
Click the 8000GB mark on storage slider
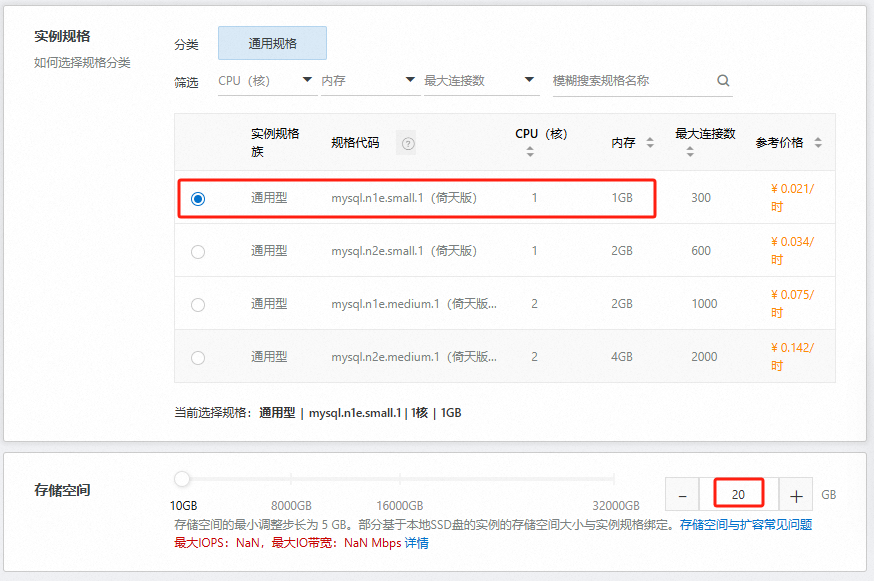[291, 478]
